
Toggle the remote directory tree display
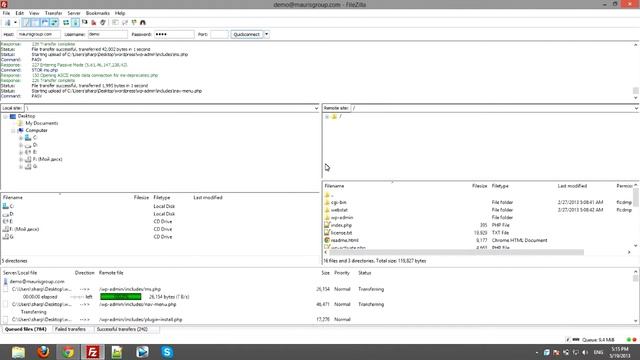click(44, 22)
